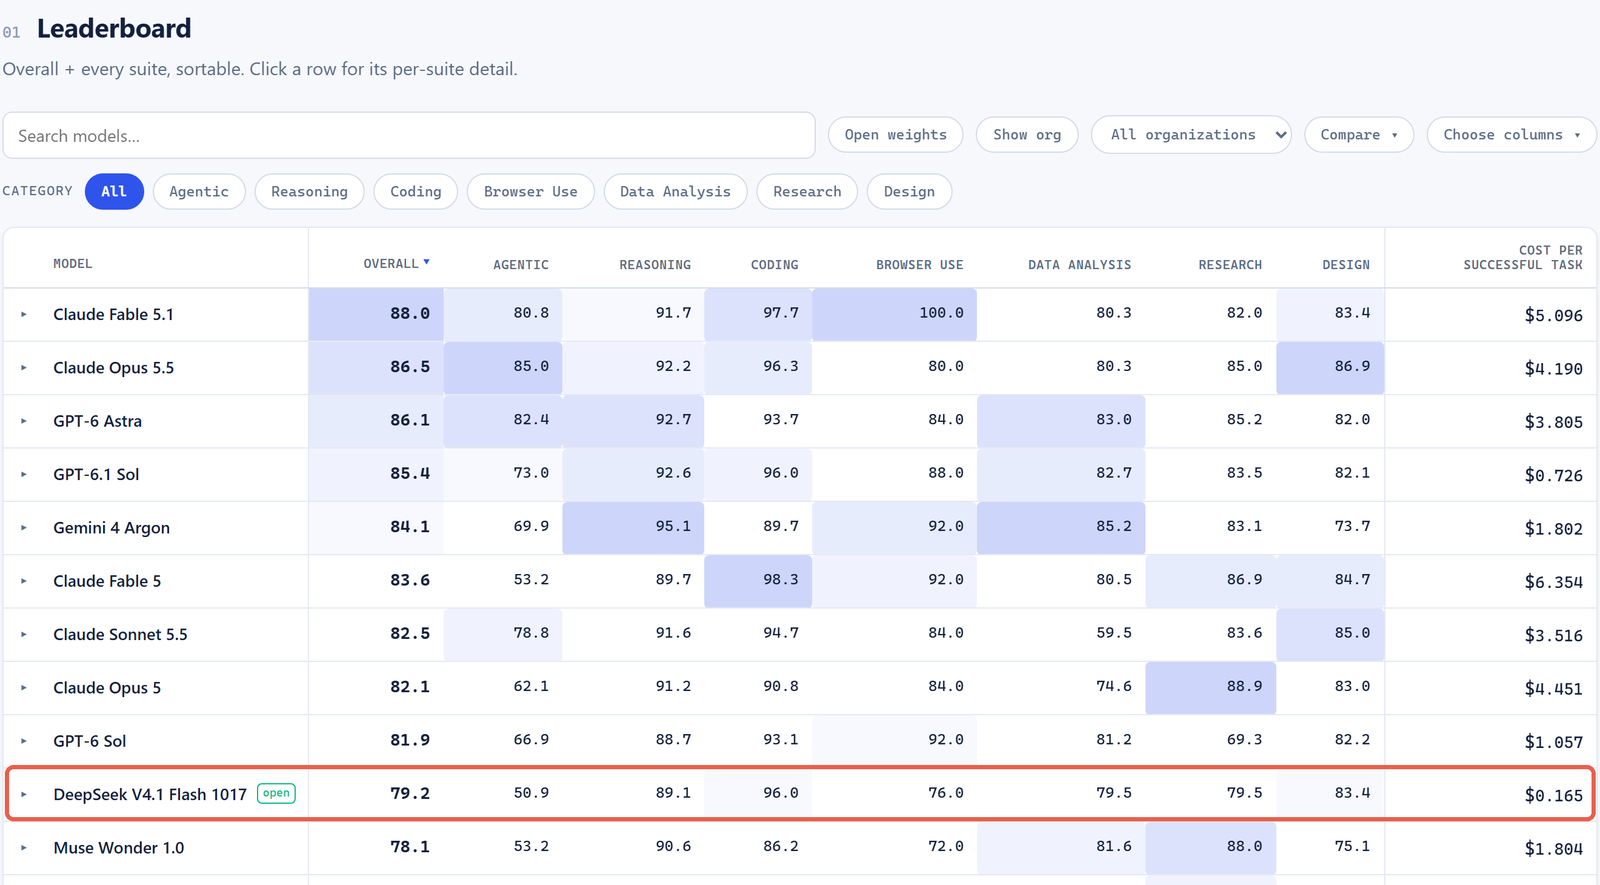
Task: Select the Data Analysis category filter
Action: pos(675,191)
